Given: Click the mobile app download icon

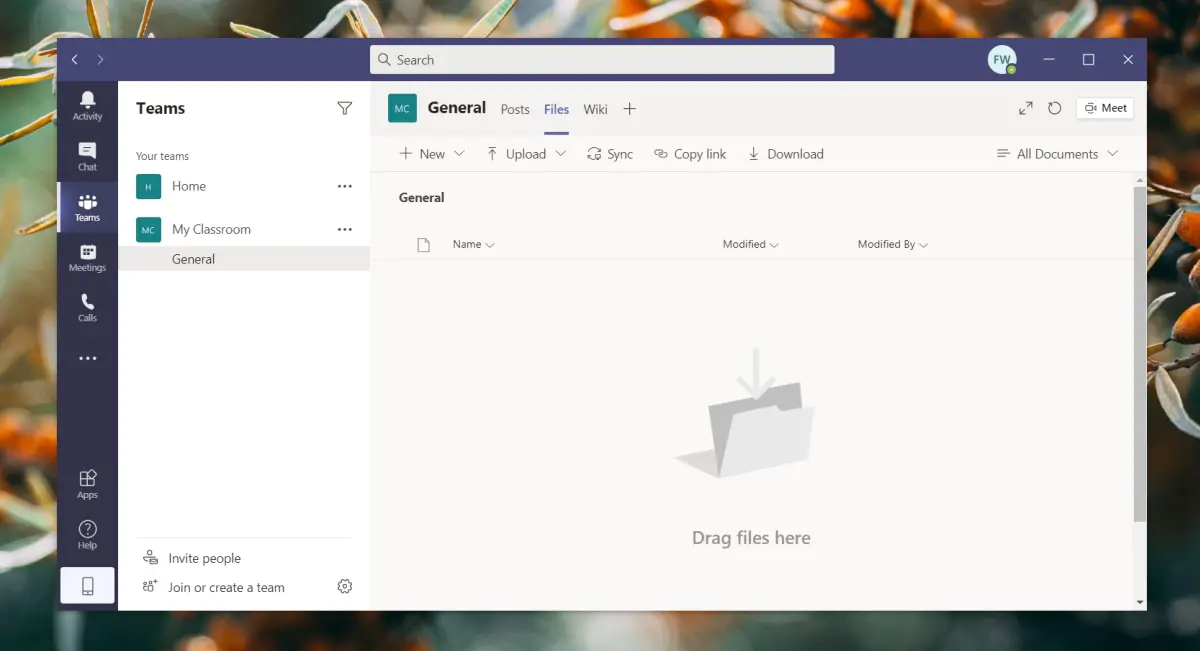Looking at the screenshot, I should pos(87,586).
